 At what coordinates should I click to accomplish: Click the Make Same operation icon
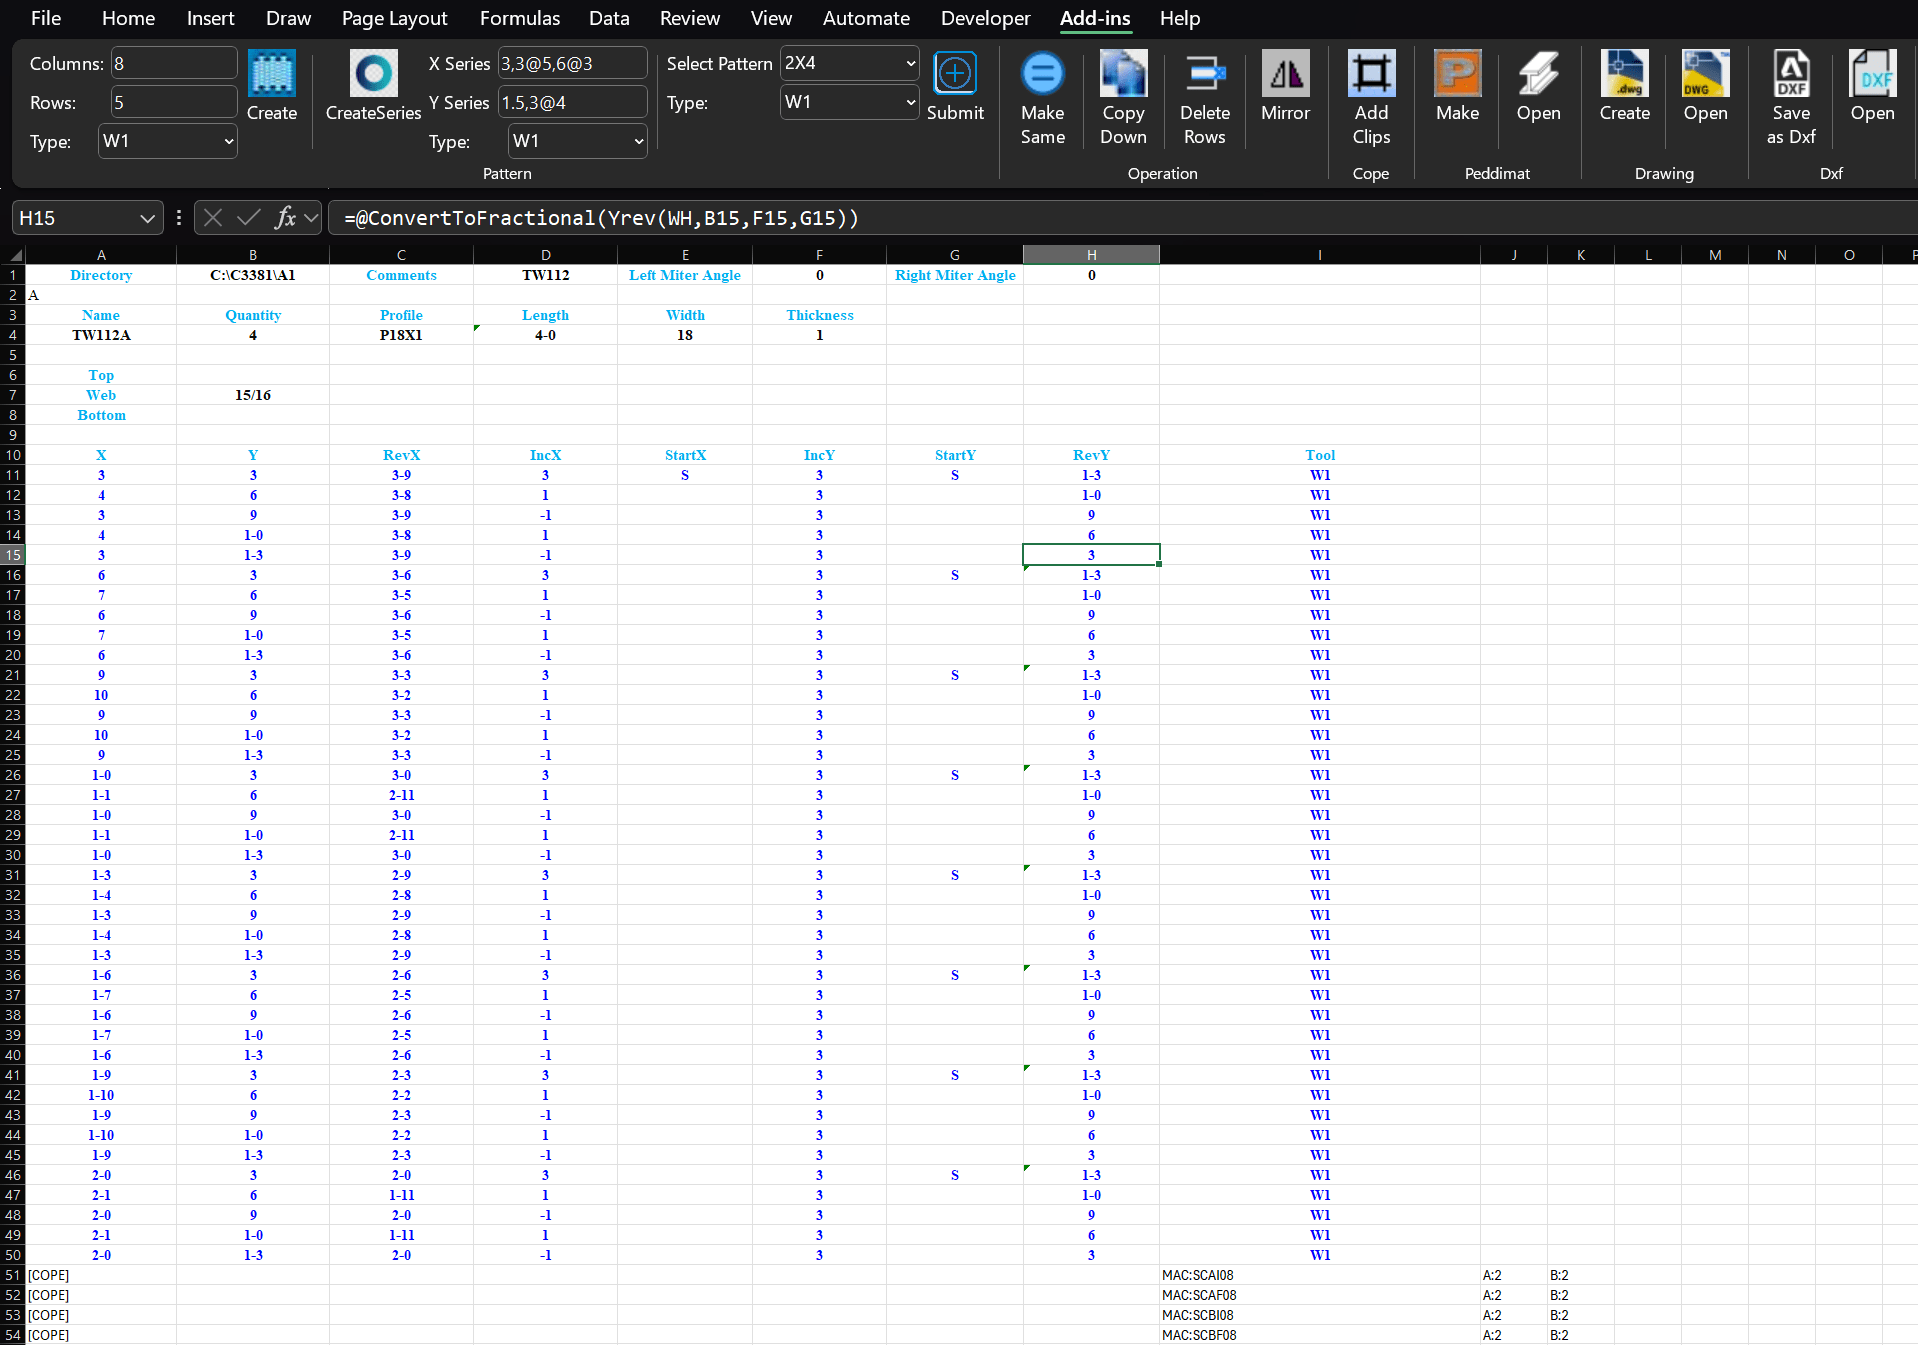point(1042,75)
